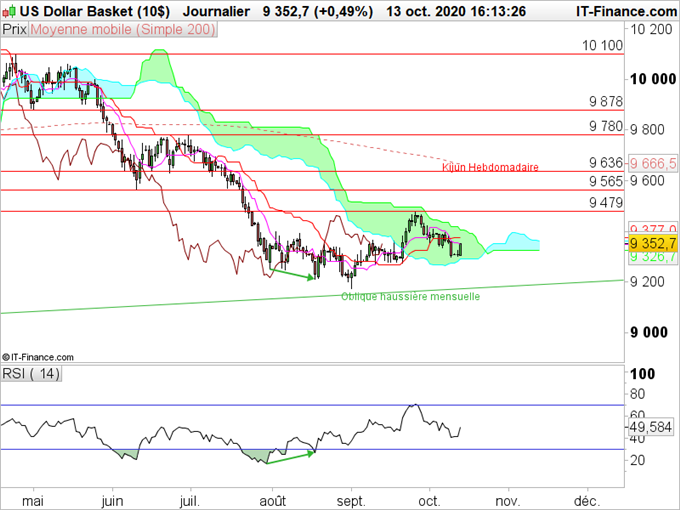Click the RSI axis value 80
This screenshot has width=680, height=510.
pos(638,394)
